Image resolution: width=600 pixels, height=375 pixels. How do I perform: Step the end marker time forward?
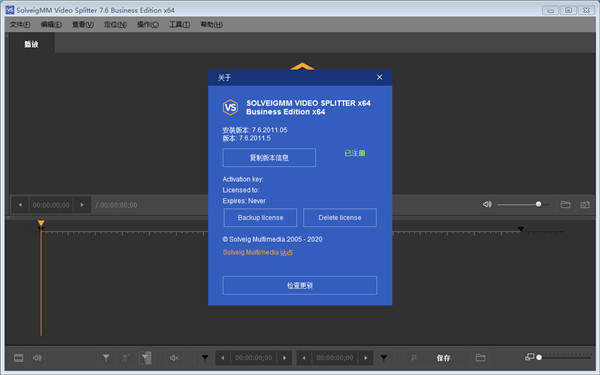pos(366,358)
